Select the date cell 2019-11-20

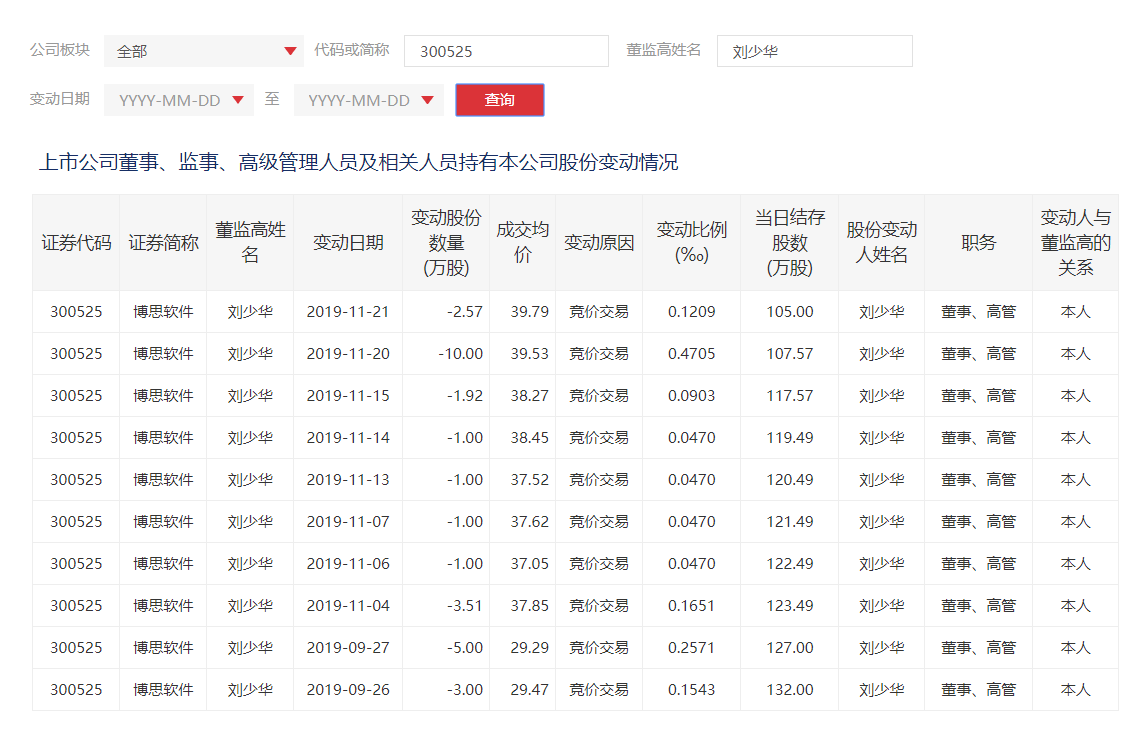click(x=348, y=354)
